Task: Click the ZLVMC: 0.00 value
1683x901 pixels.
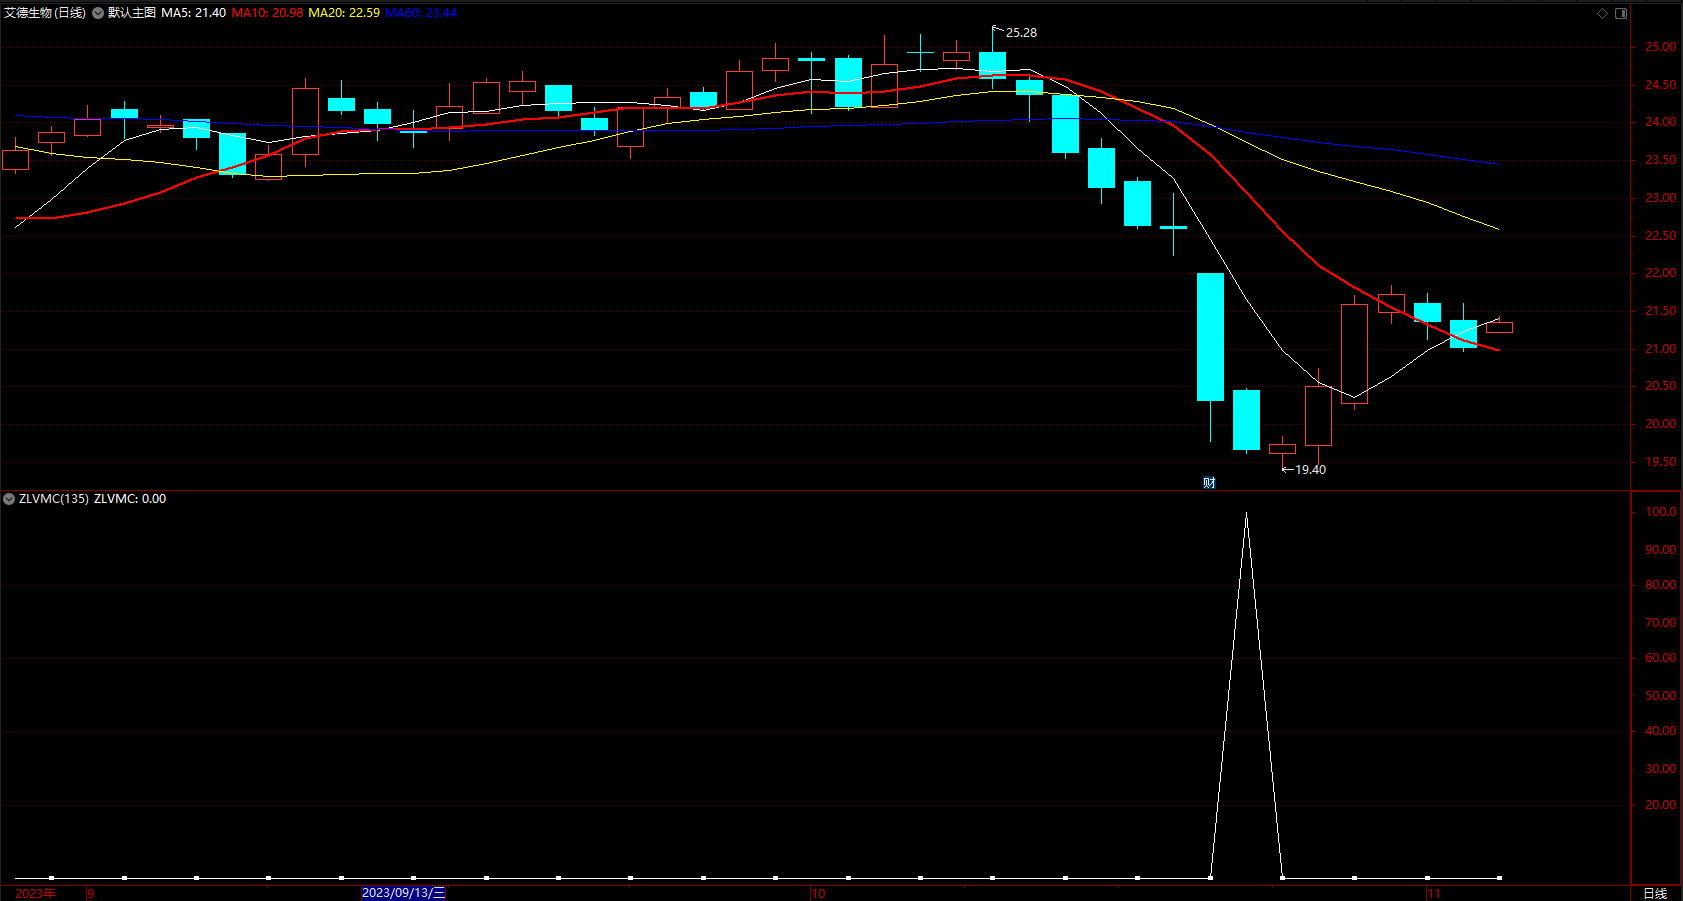Action: coord(130,499)
